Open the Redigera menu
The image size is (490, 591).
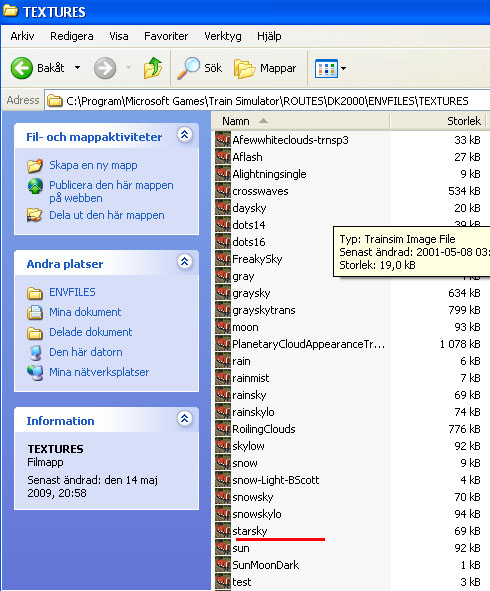click(72, 36)
